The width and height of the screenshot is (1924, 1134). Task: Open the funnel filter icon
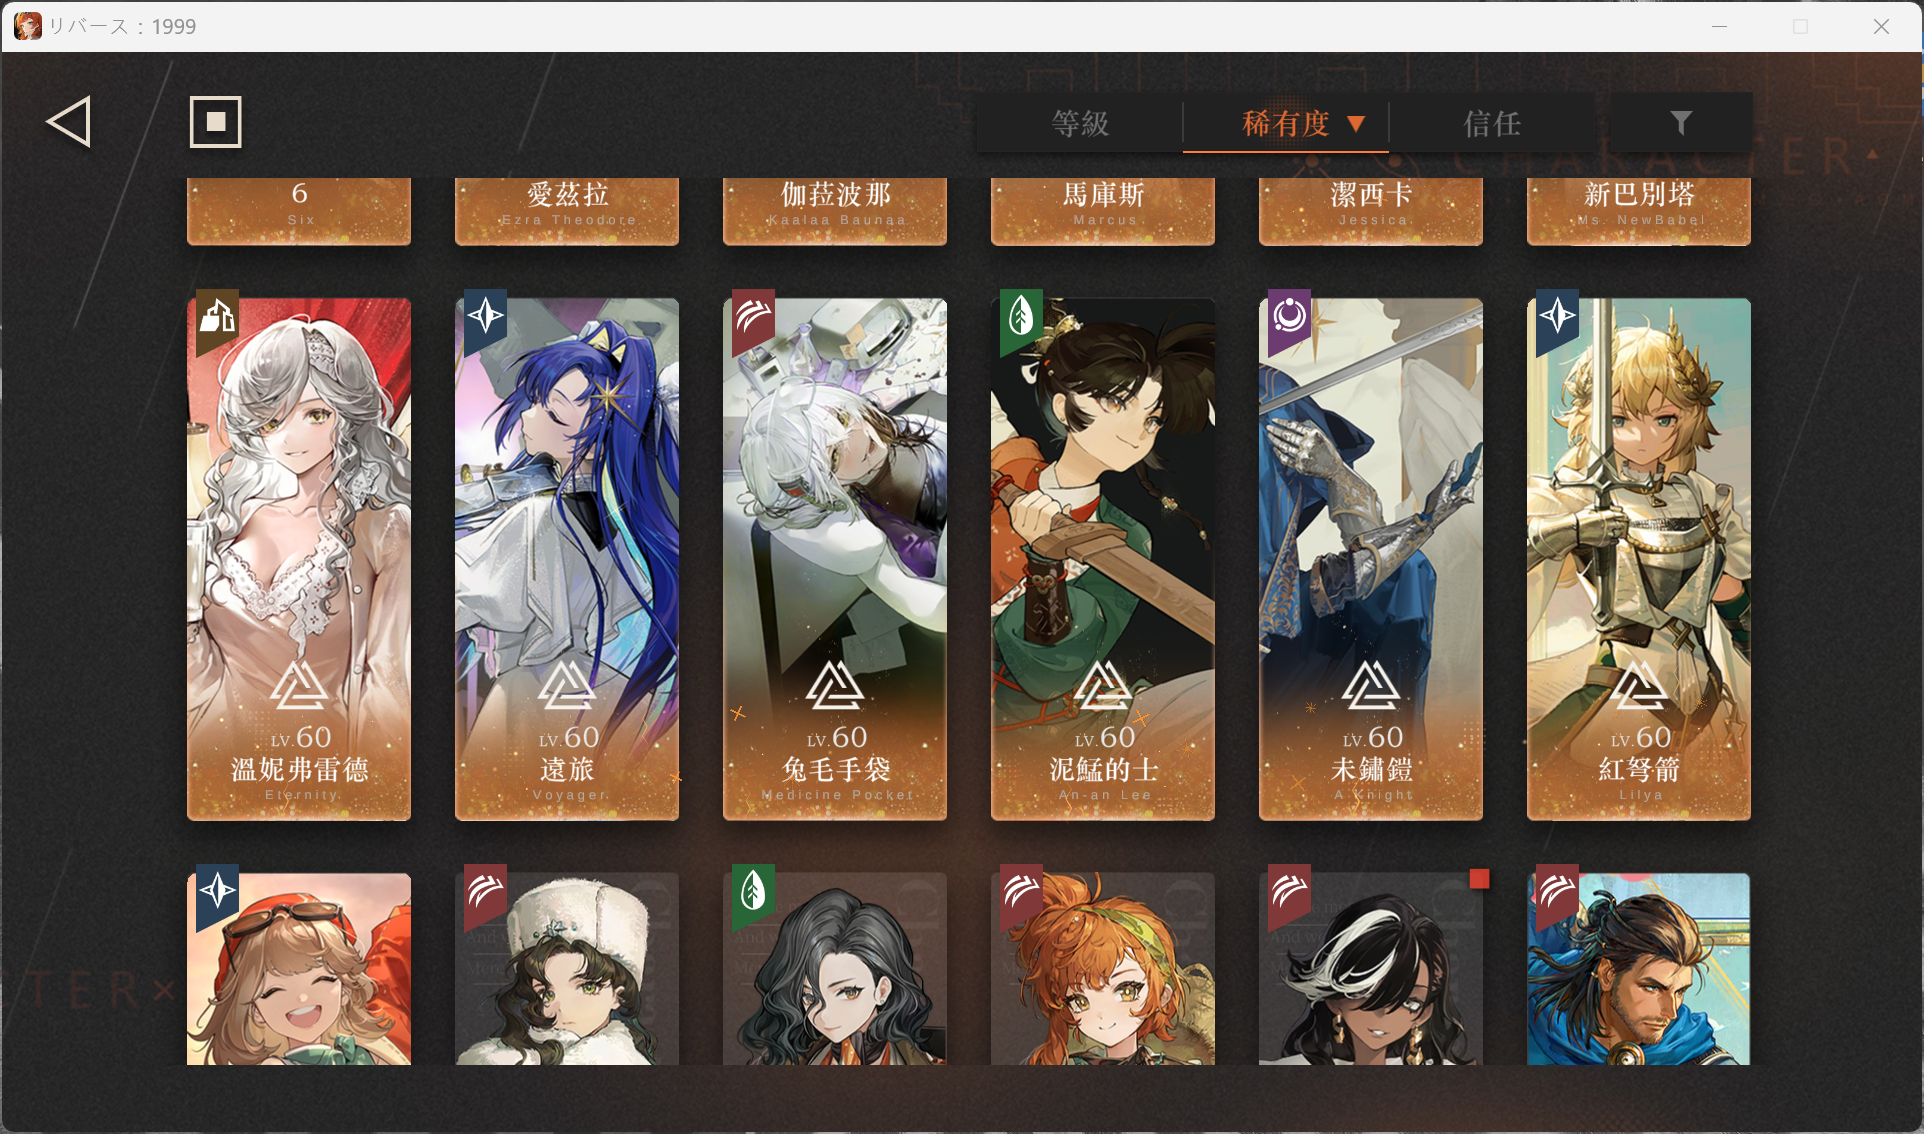pyautogui.click(x=1680, y=123)
